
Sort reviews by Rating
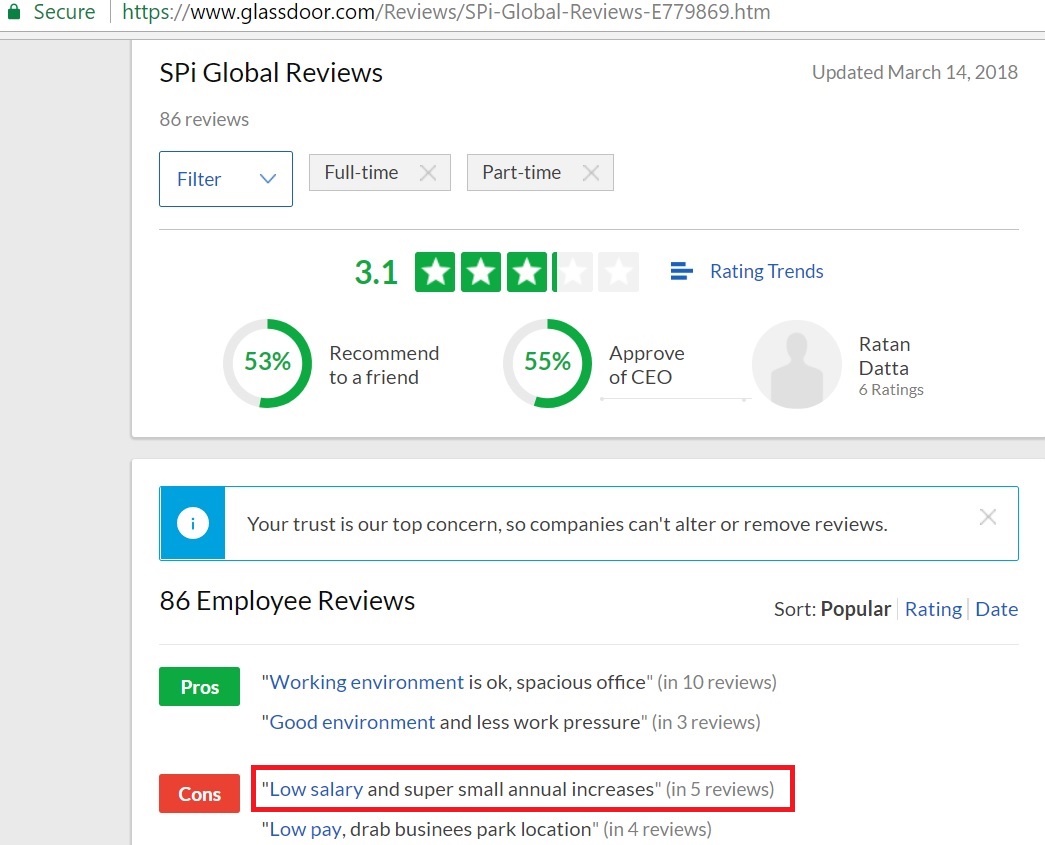[933, 609]
